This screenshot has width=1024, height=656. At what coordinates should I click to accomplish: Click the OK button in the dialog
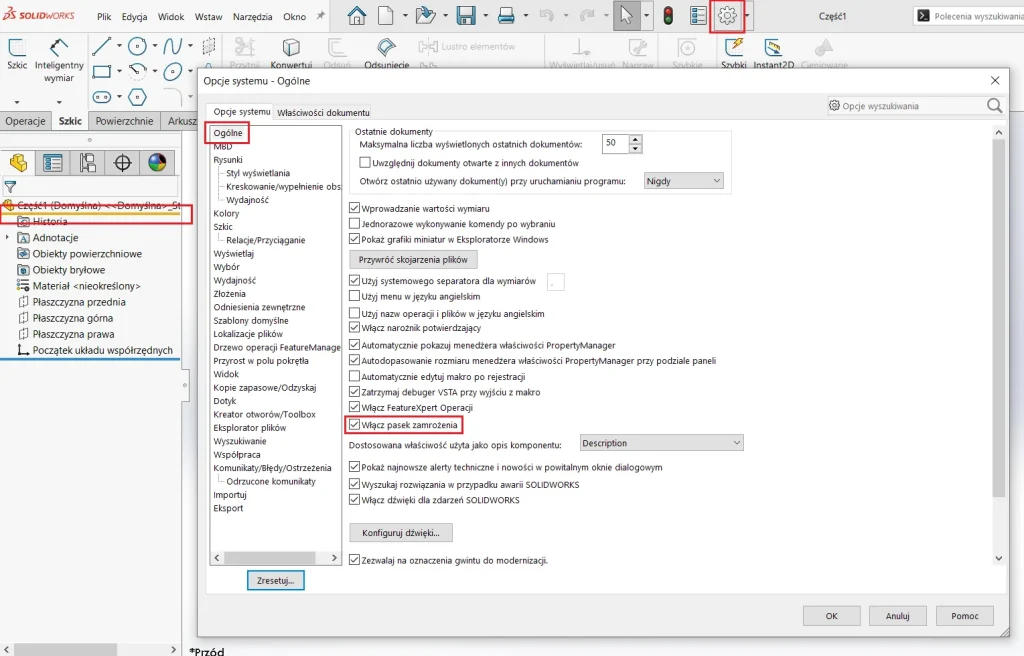pyautogui.click(x=831, y=615)
